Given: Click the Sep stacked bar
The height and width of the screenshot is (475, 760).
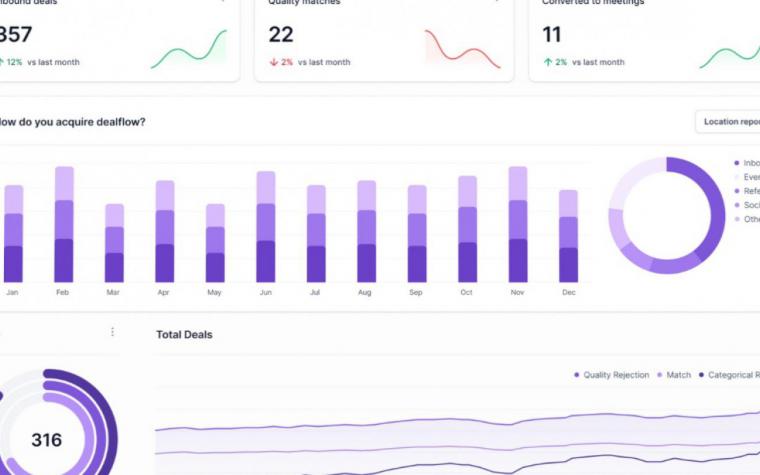Looking at the screenshot, I should 417,234.
